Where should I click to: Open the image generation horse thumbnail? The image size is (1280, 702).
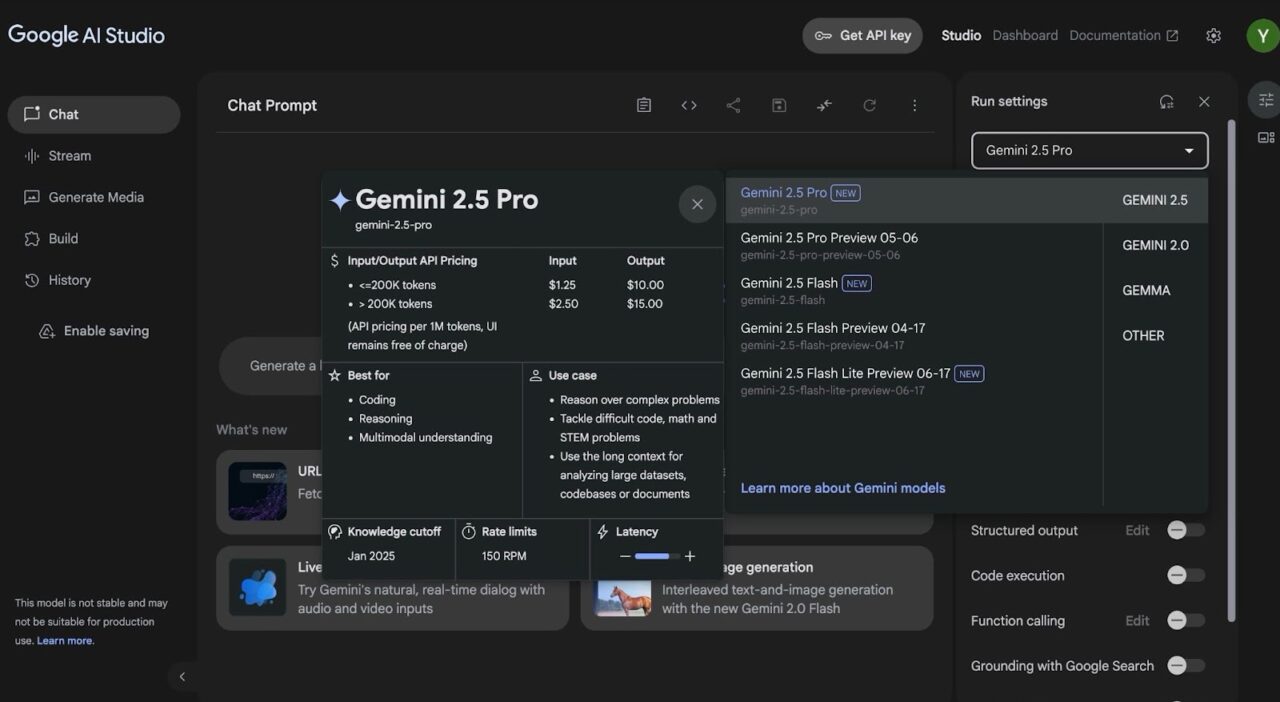click(x=624, y=598)
